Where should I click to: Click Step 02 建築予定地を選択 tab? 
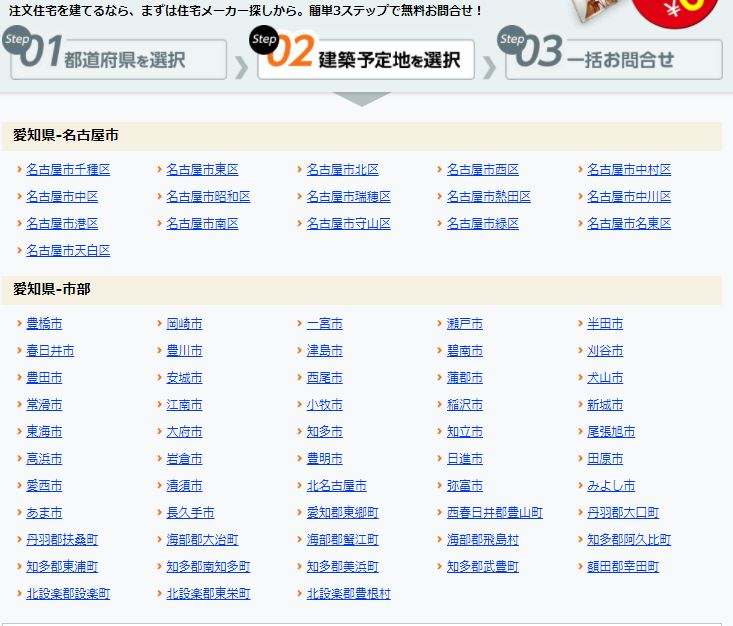(x=365, y=58)
